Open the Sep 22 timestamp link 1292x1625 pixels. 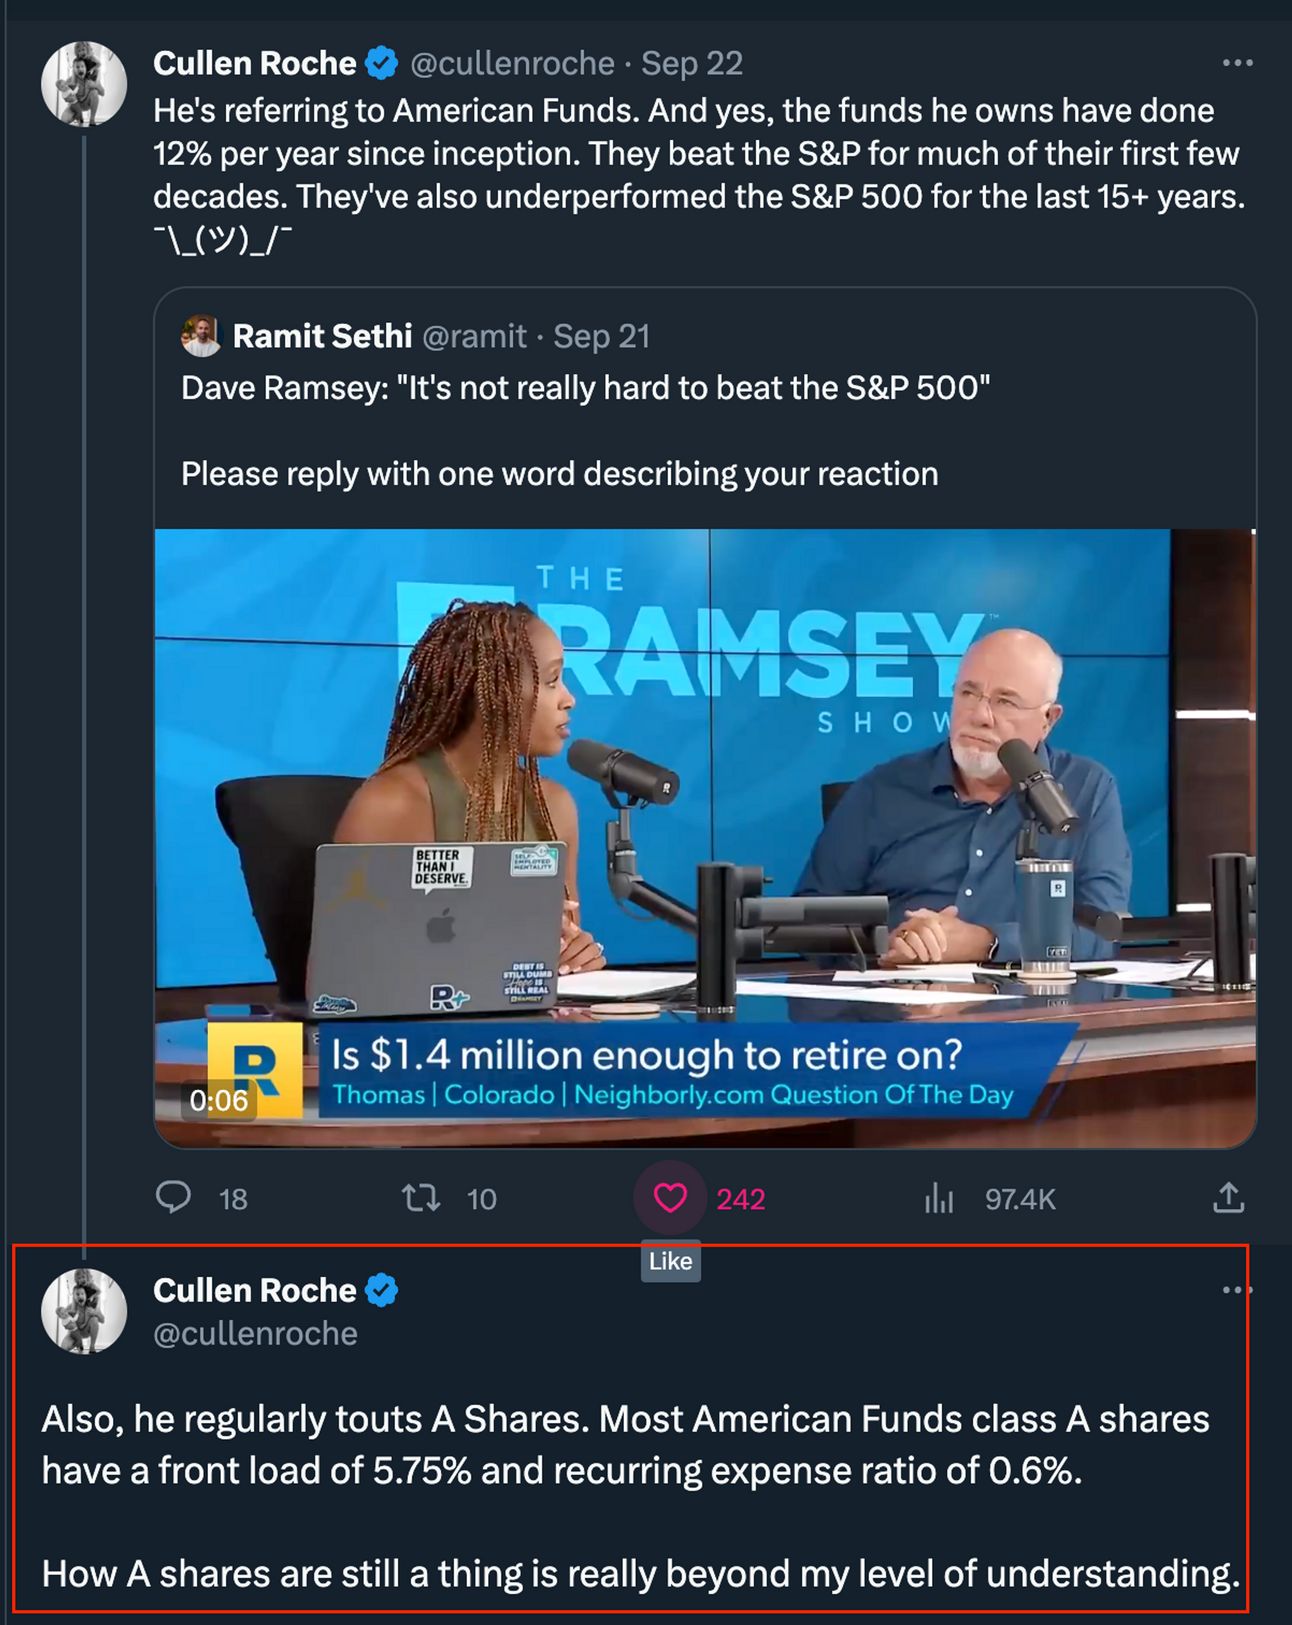[692, 63]
